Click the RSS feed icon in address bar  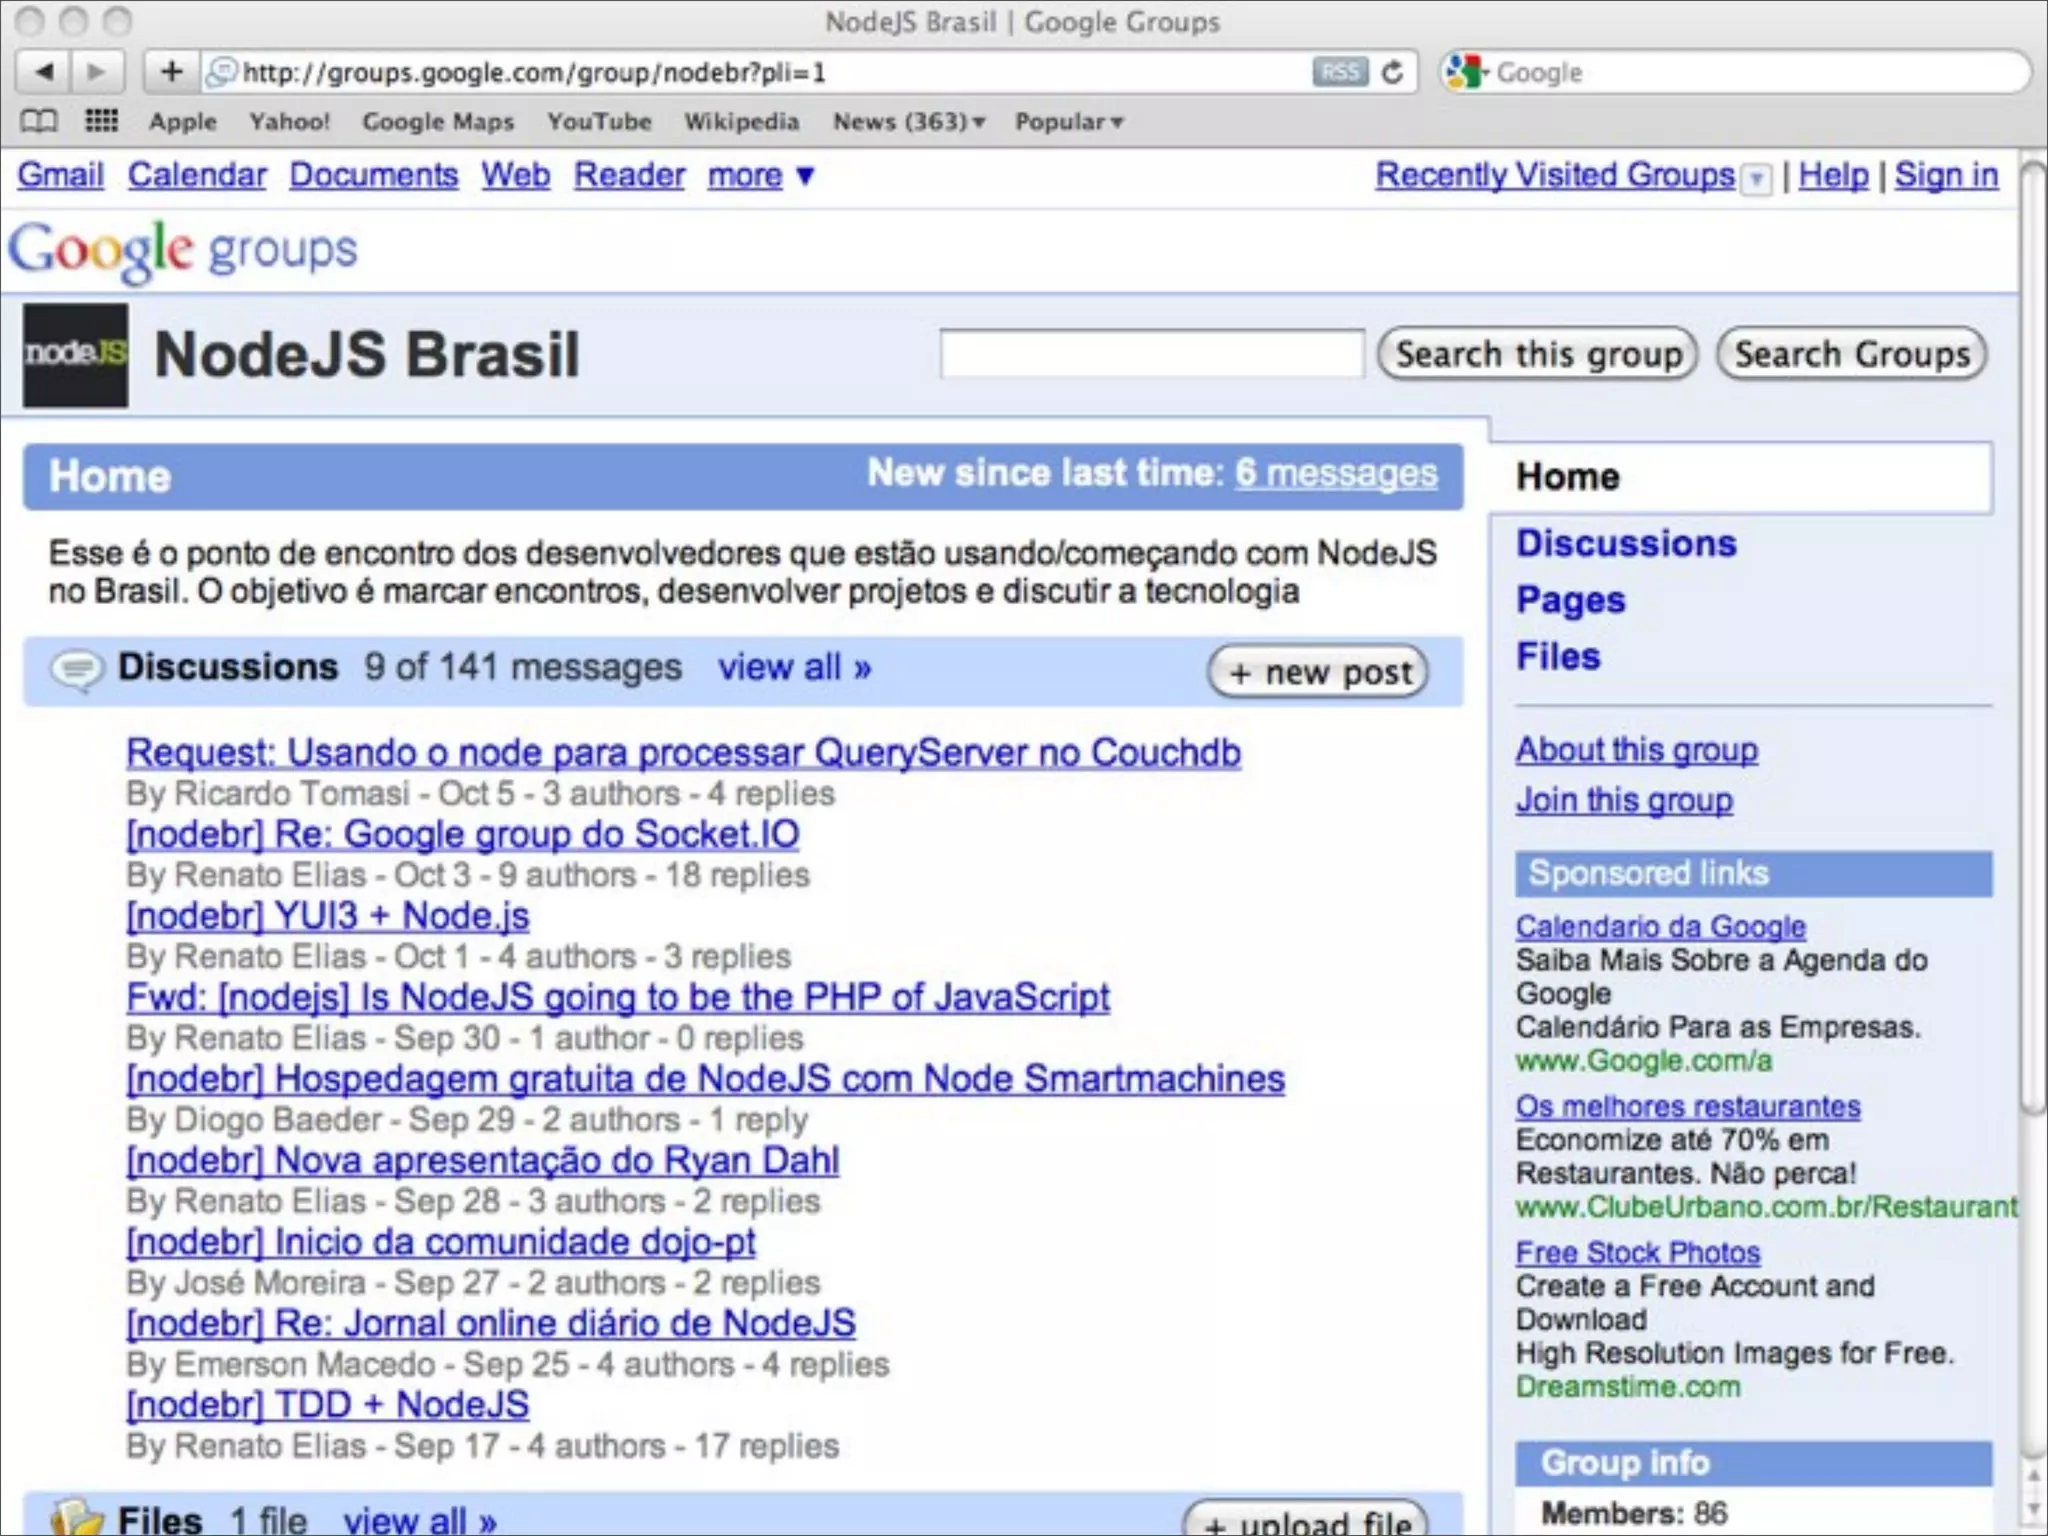pos(1339,72)
